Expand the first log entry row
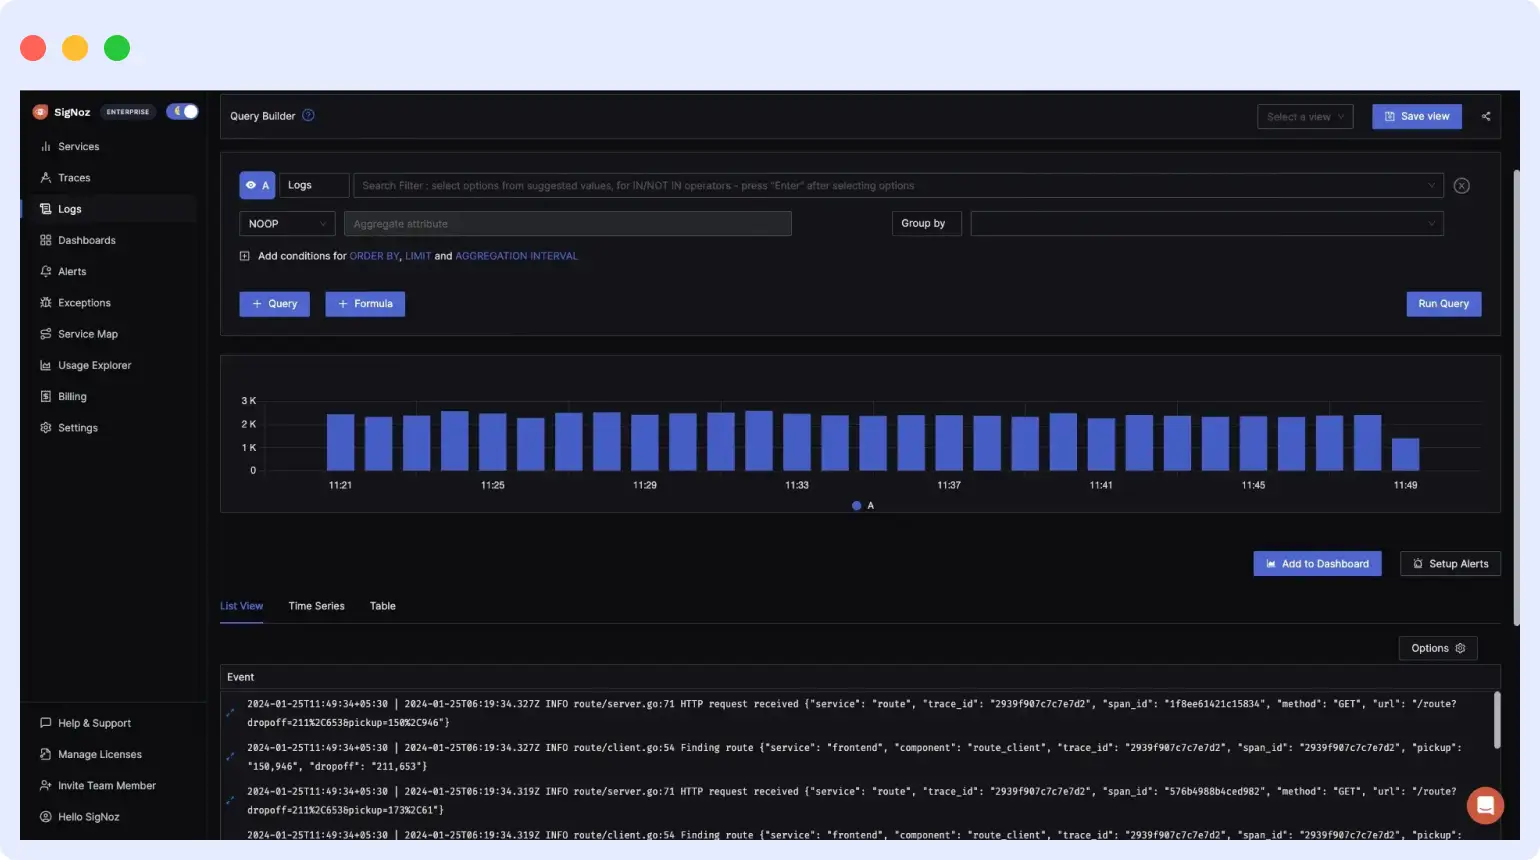The image size is (1540, 860). pos(230,713)
